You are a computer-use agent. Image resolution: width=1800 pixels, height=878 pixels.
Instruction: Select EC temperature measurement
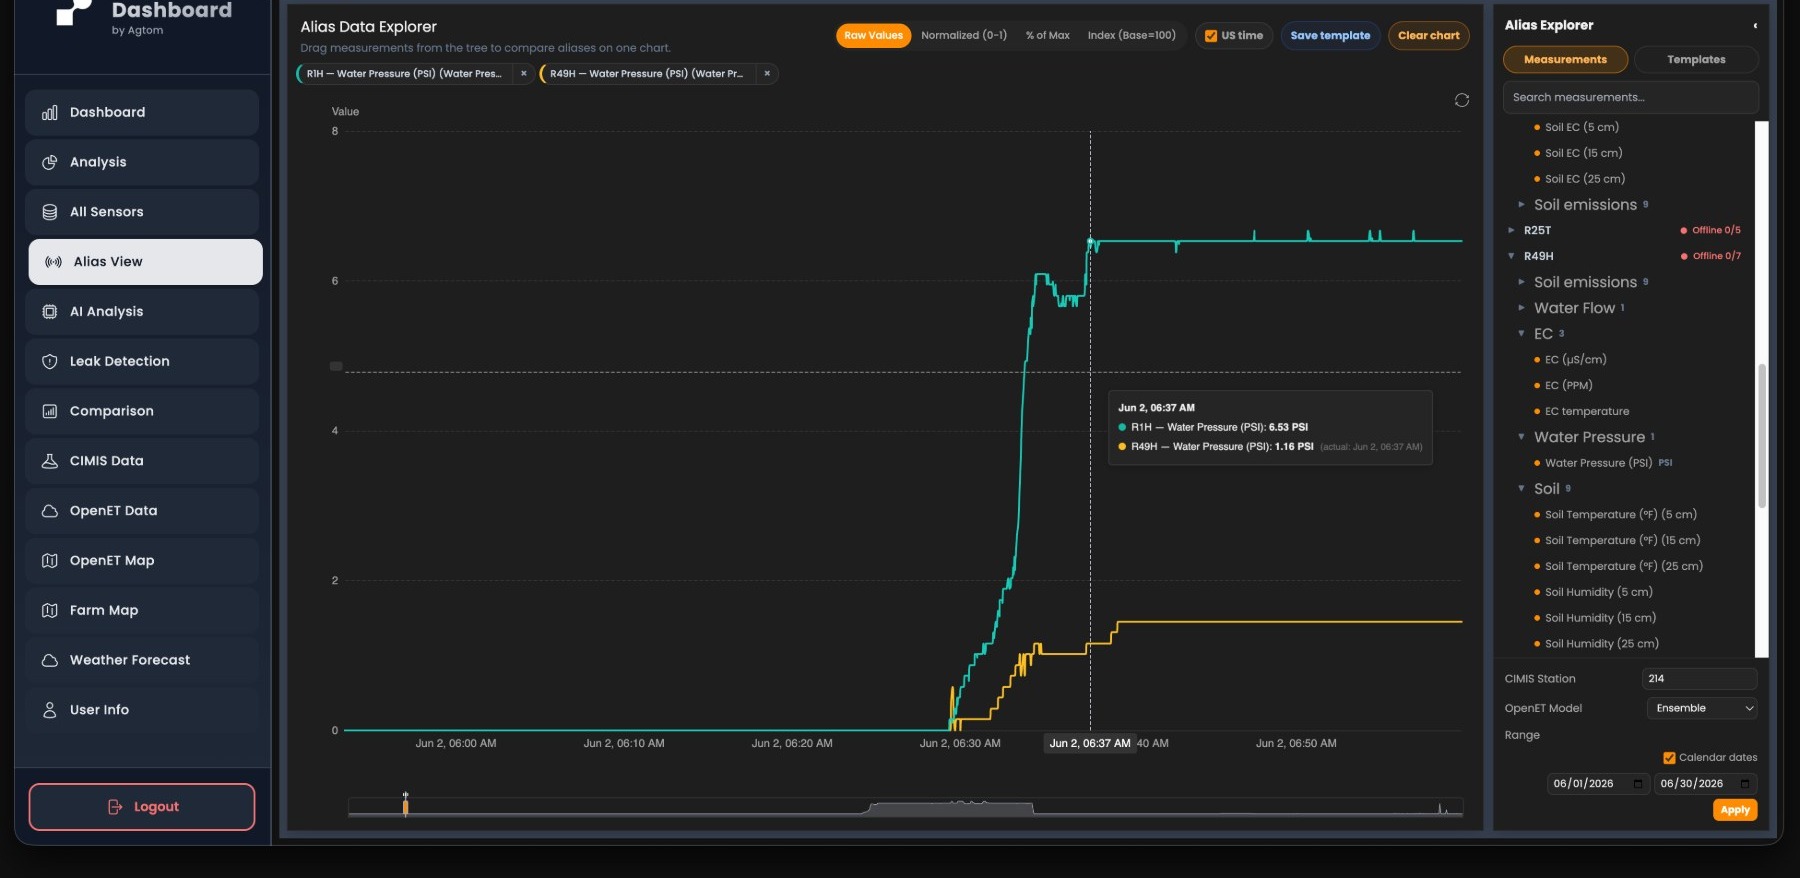[x=1587, y=412]
